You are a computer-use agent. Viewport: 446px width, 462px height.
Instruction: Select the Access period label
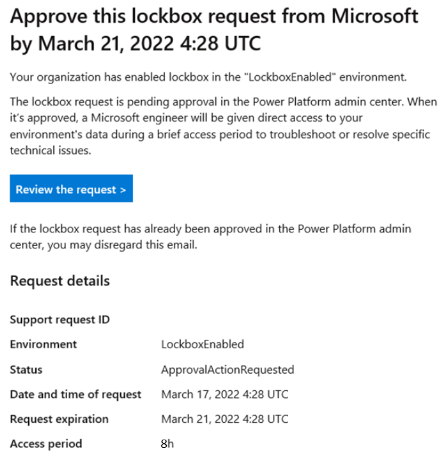(x=46, y=444)
